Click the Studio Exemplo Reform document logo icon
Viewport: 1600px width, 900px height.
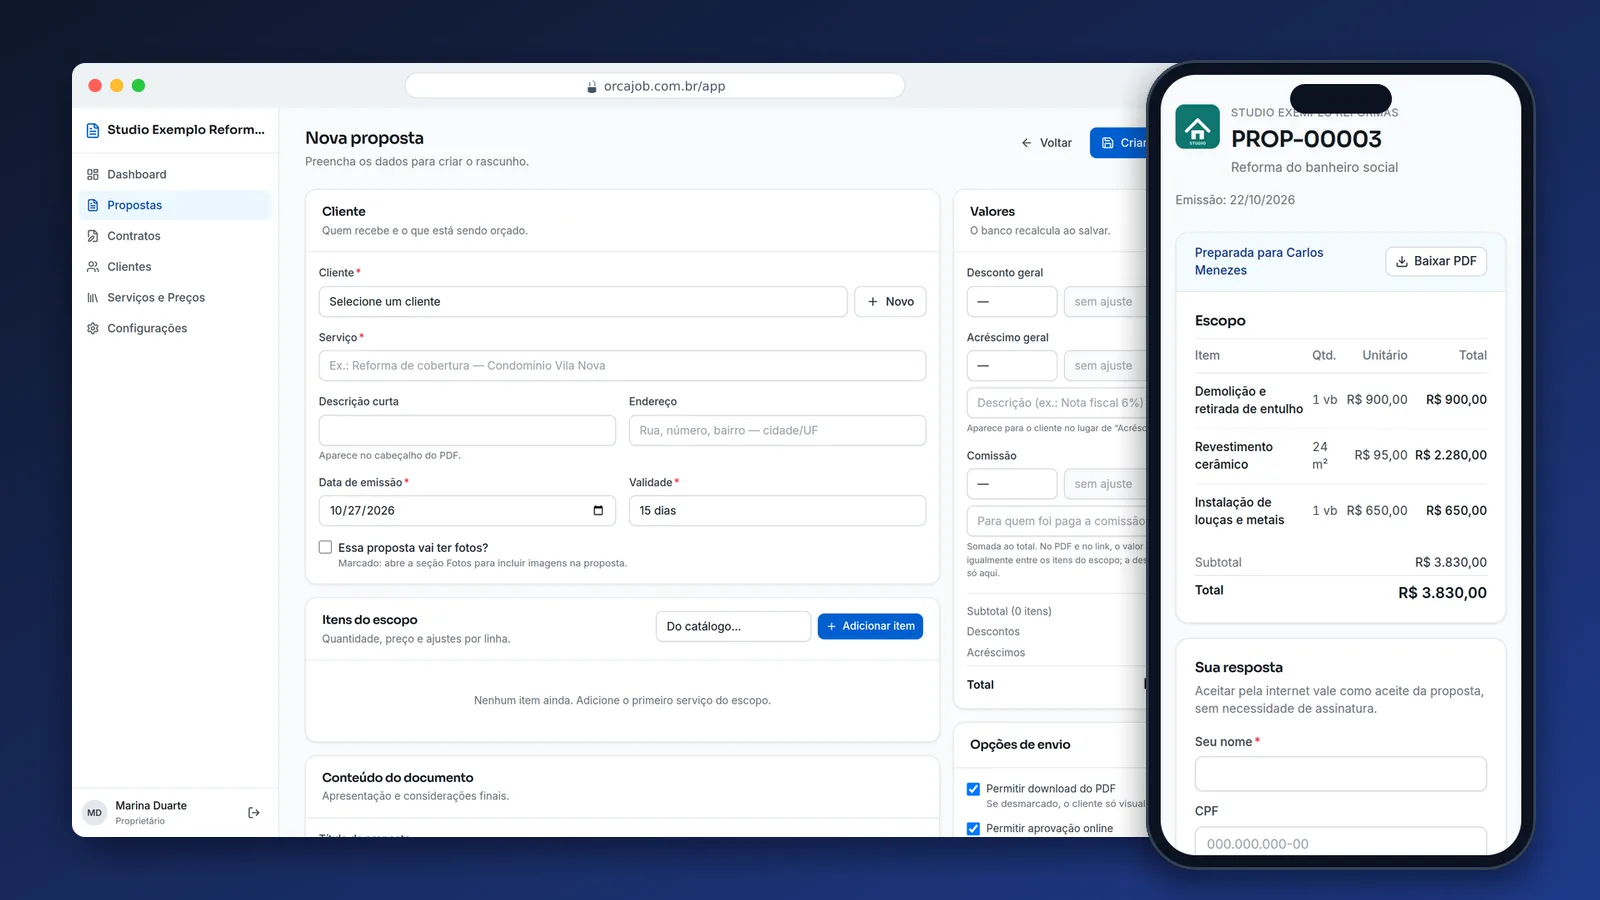point(93,130)
